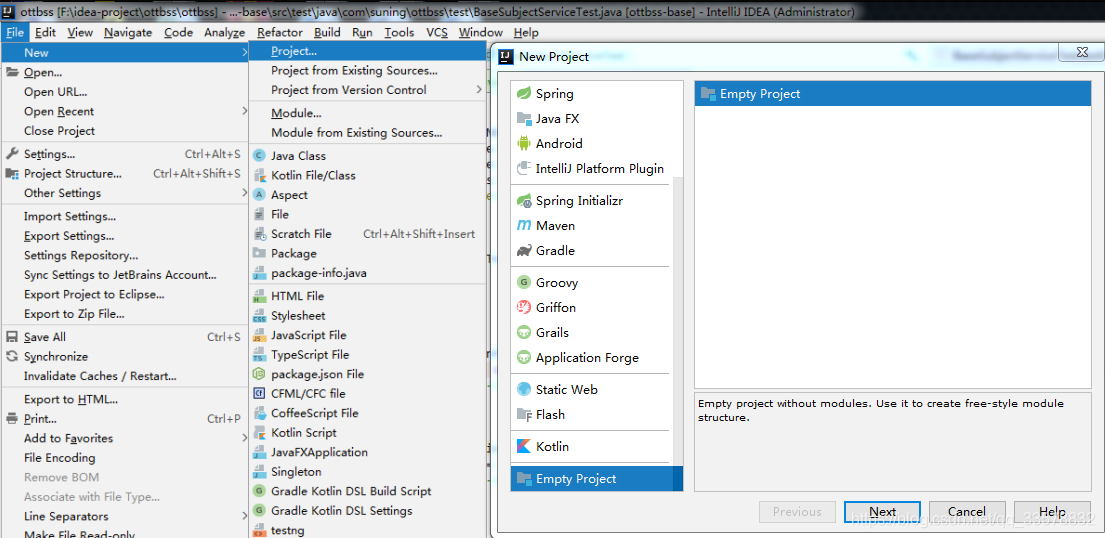
Task: Click the Previous button in New Project
Action: [797, 512]
